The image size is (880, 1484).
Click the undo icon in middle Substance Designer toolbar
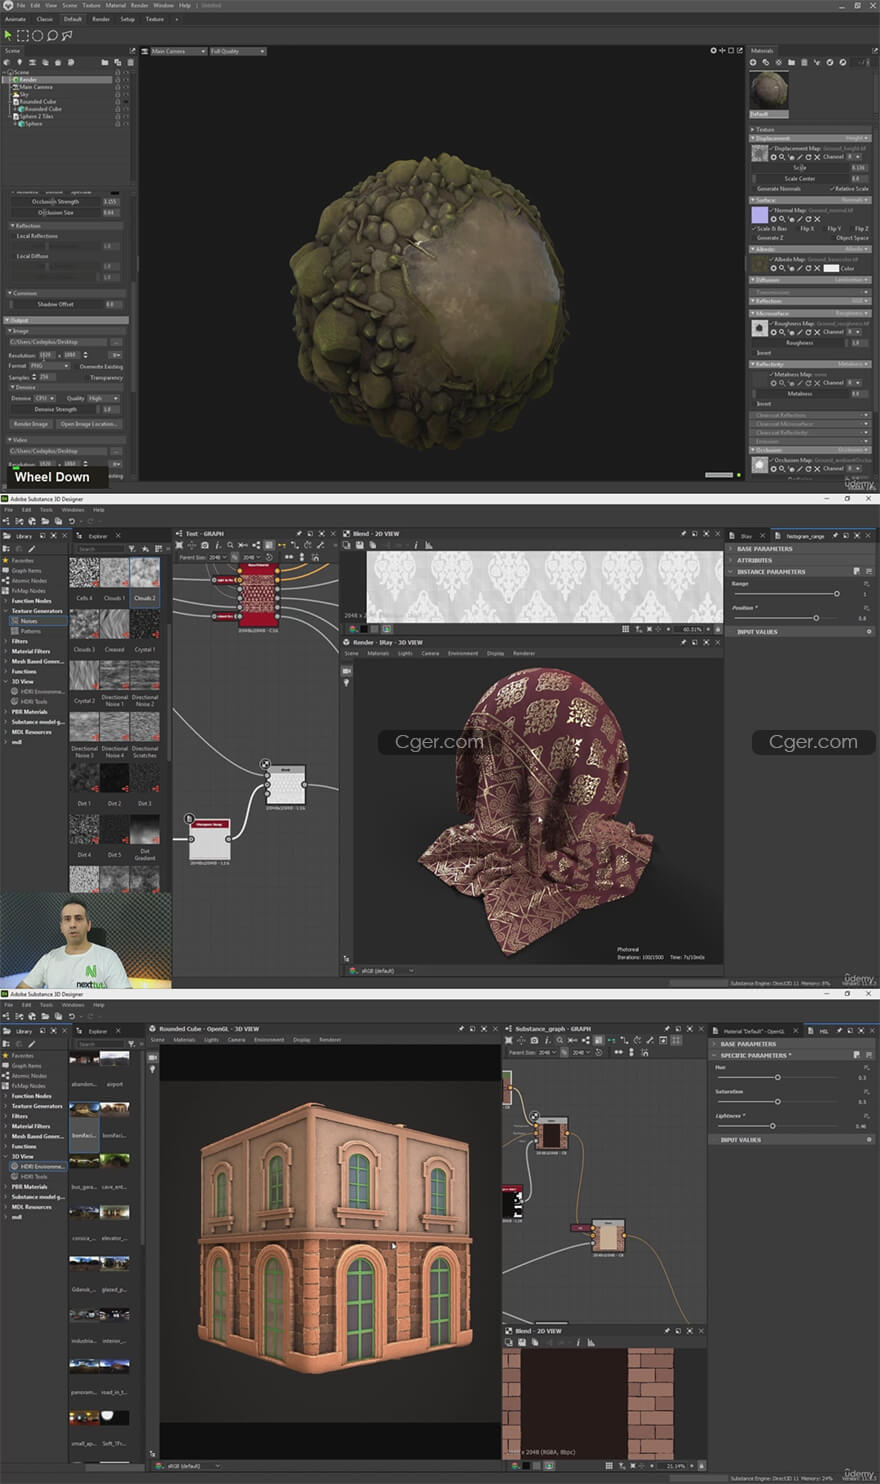tap(70, 521)
